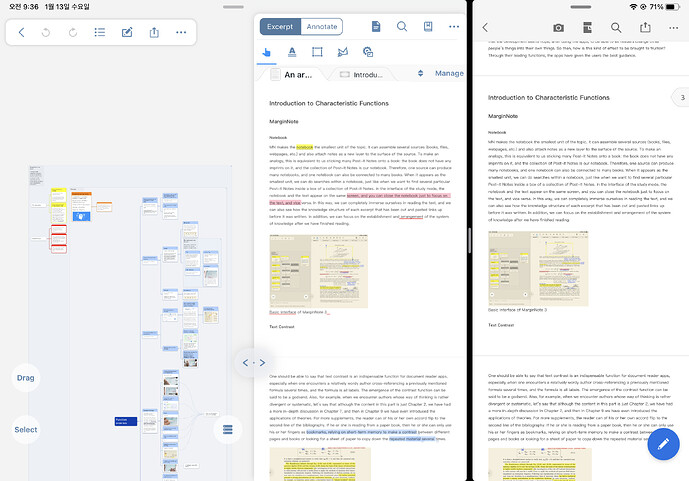Open the document page icon
The height and width of the screenshot is (481, 689).
(x=376, y=26)
